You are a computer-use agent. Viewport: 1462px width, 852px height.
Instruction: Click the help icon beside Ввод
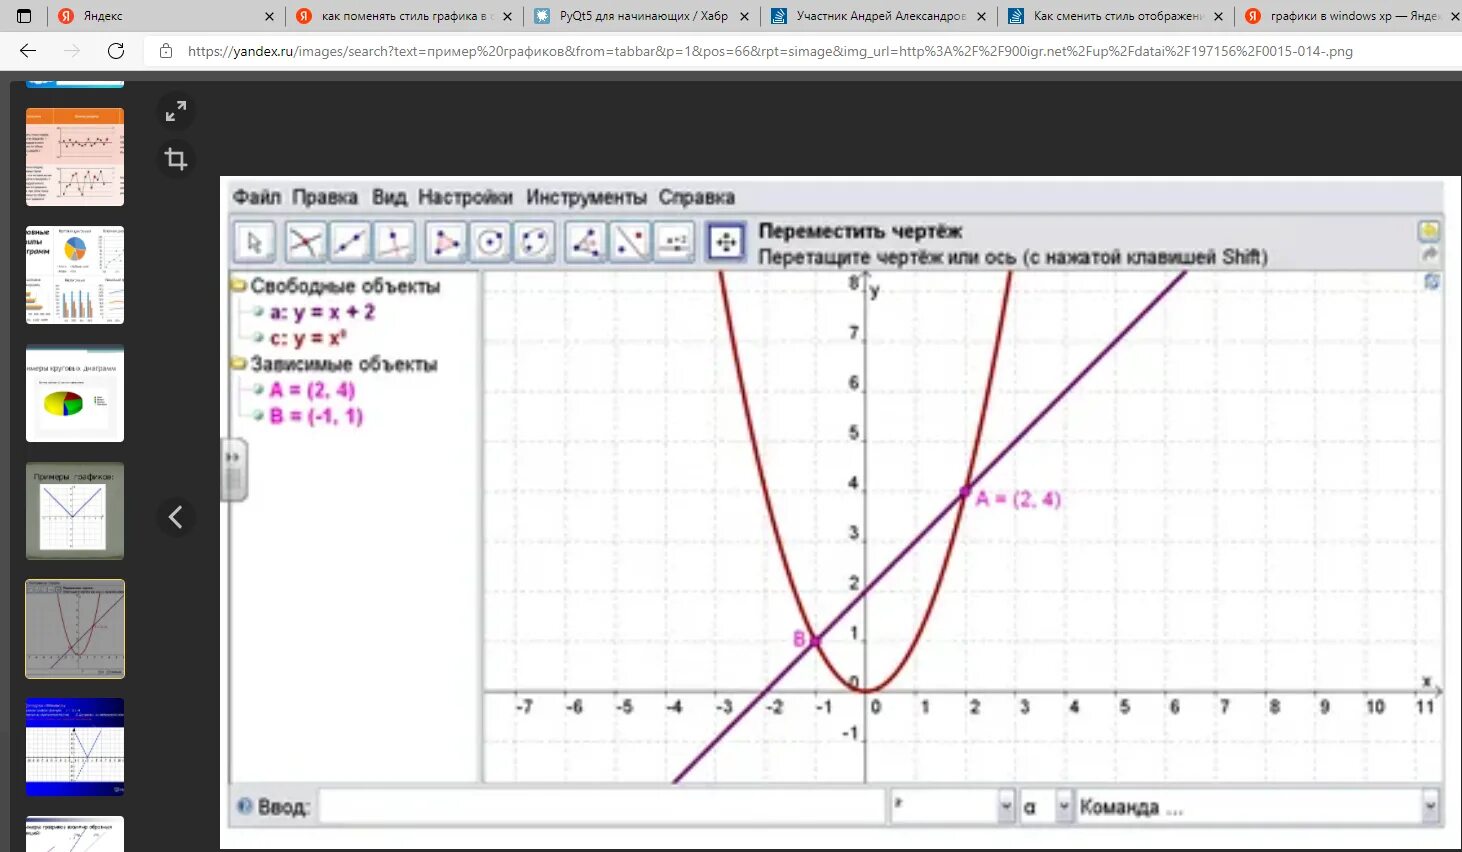point(244,806)
